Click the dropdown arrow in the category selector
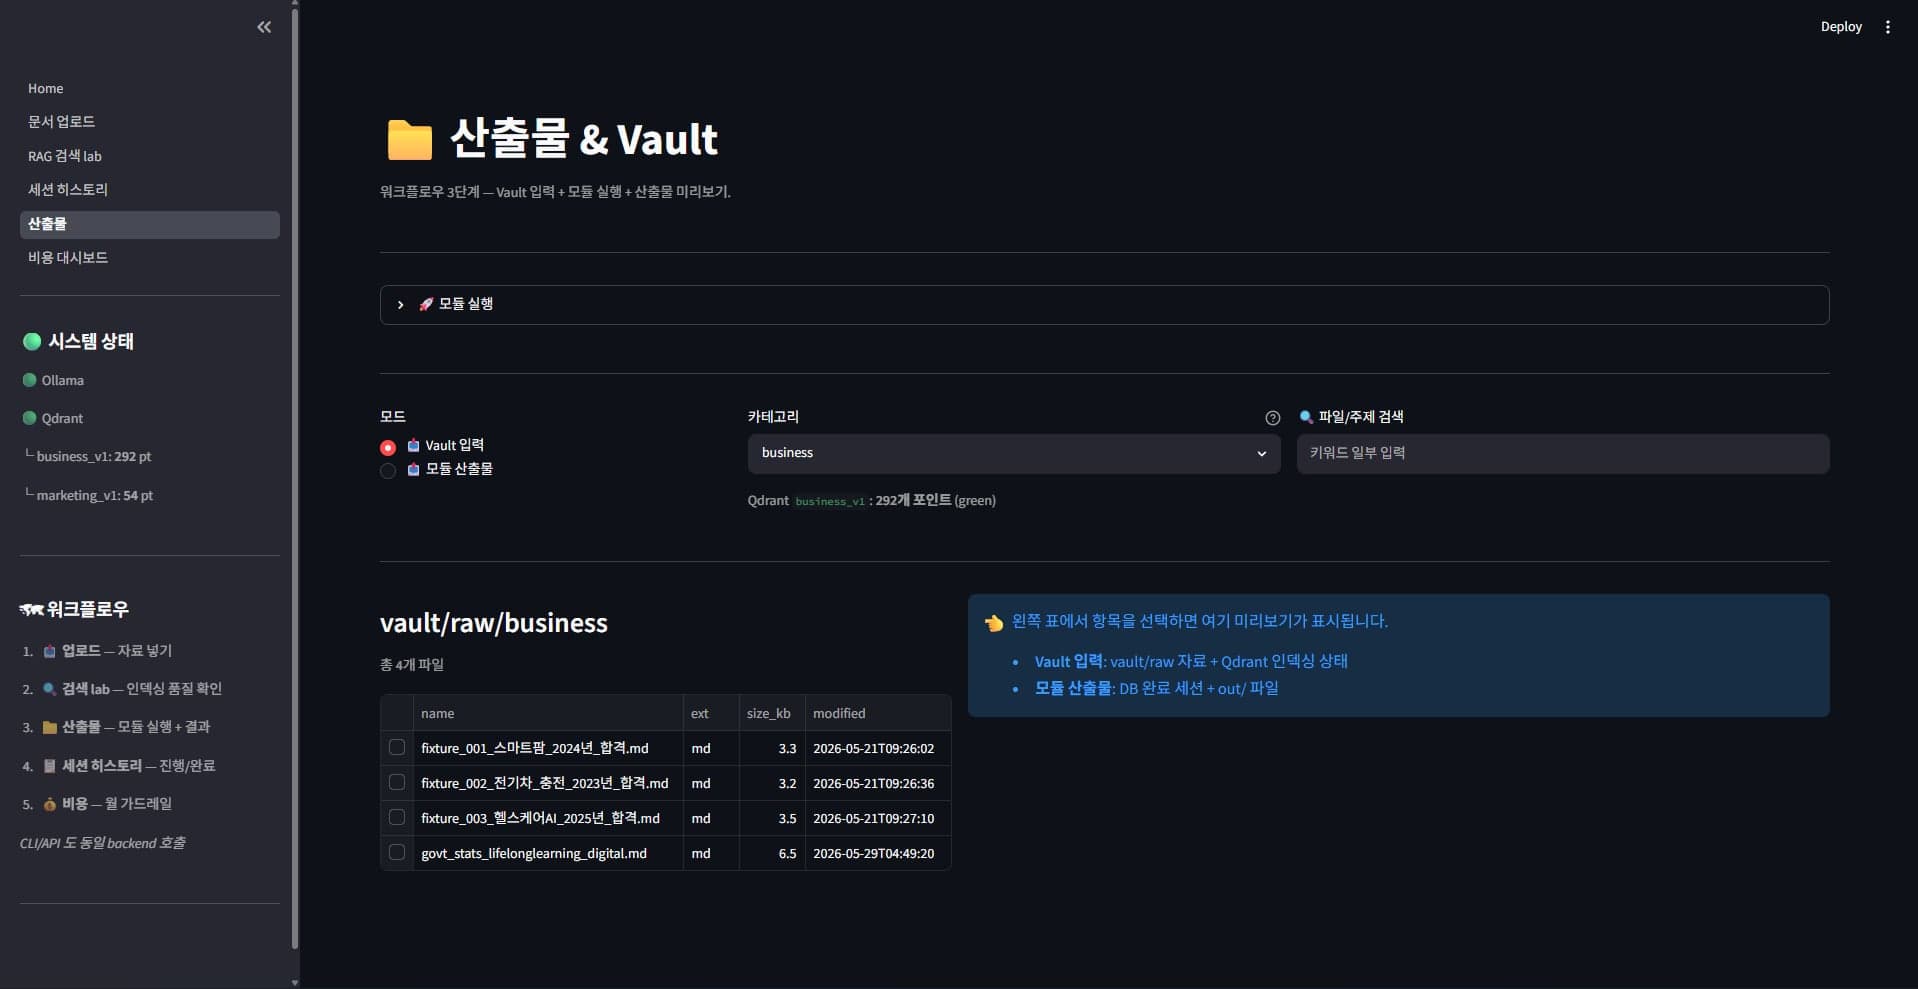The height and width of the screenshot is (989, 1918). click(x=1261, y=454)
